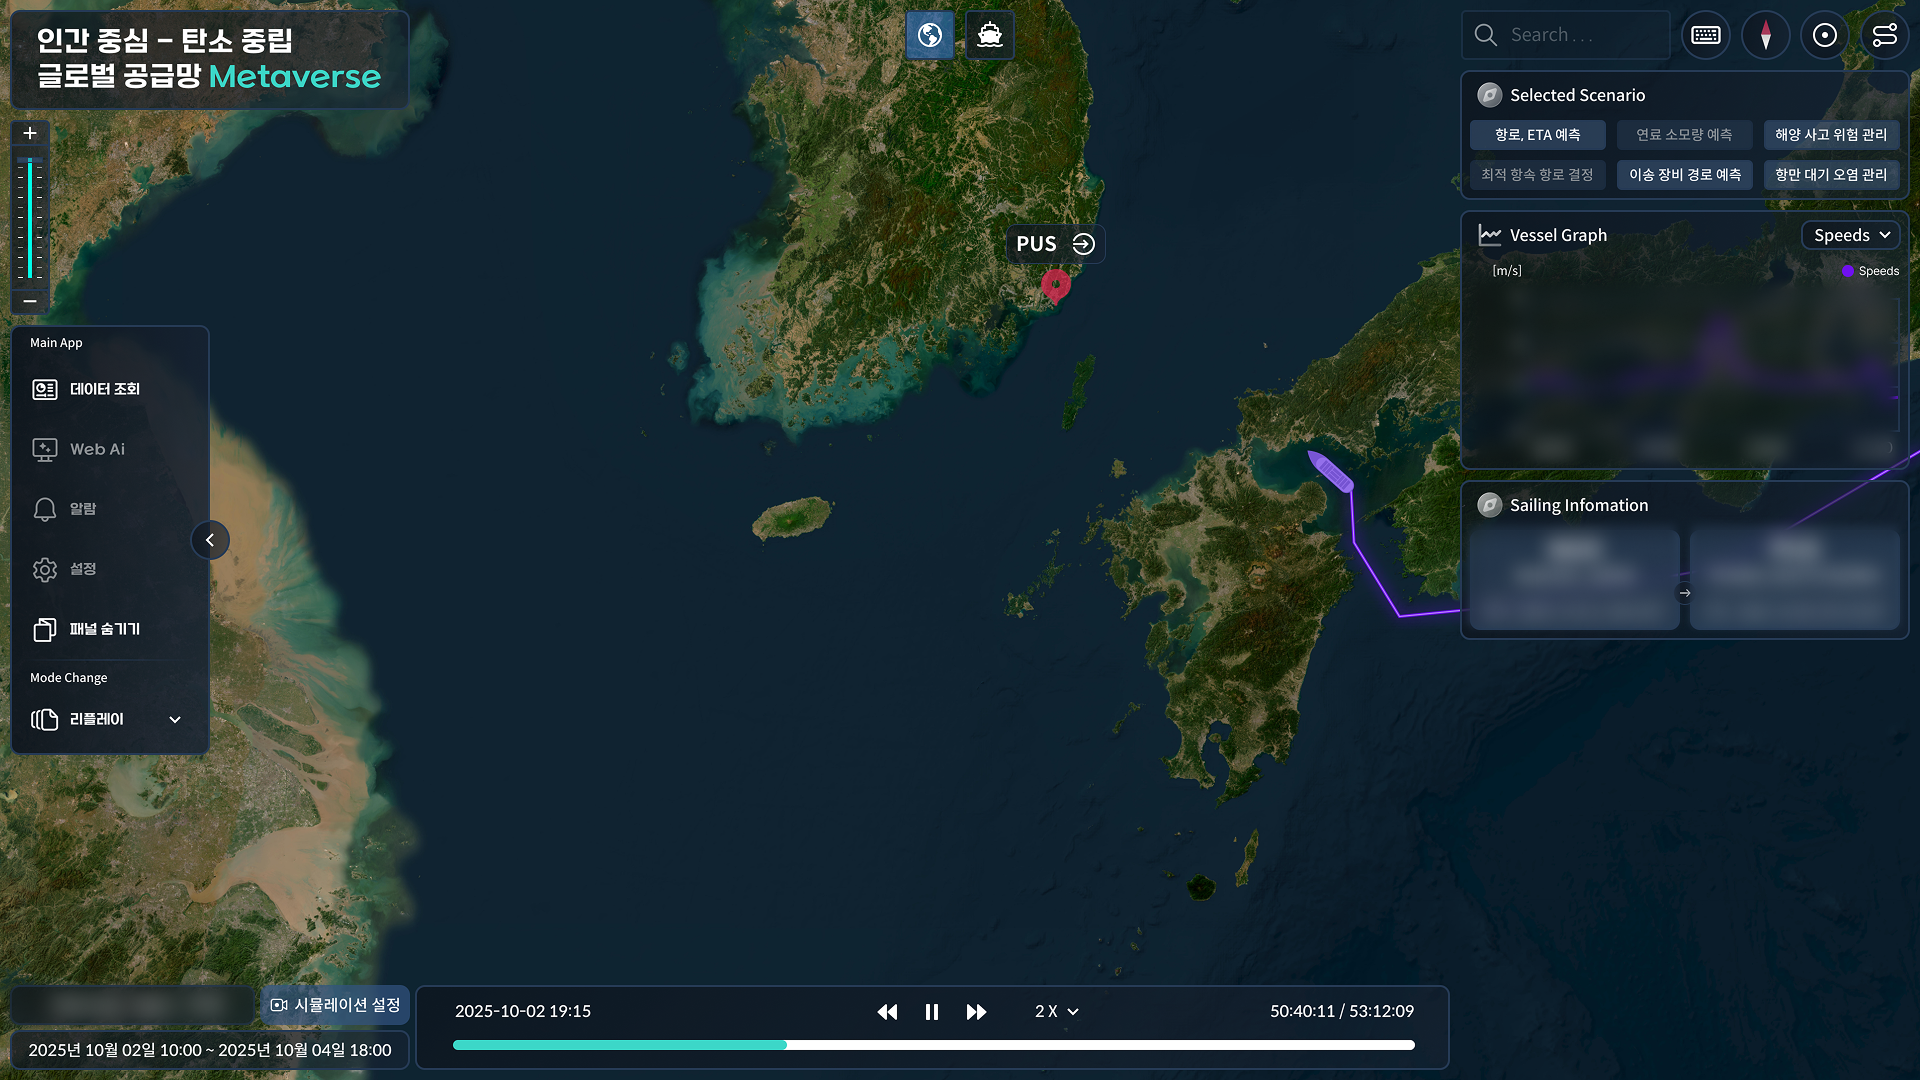Viewport: 1920px width, 1080px height.
Task: Rewind the replay playback
Action: point(887,1012)
